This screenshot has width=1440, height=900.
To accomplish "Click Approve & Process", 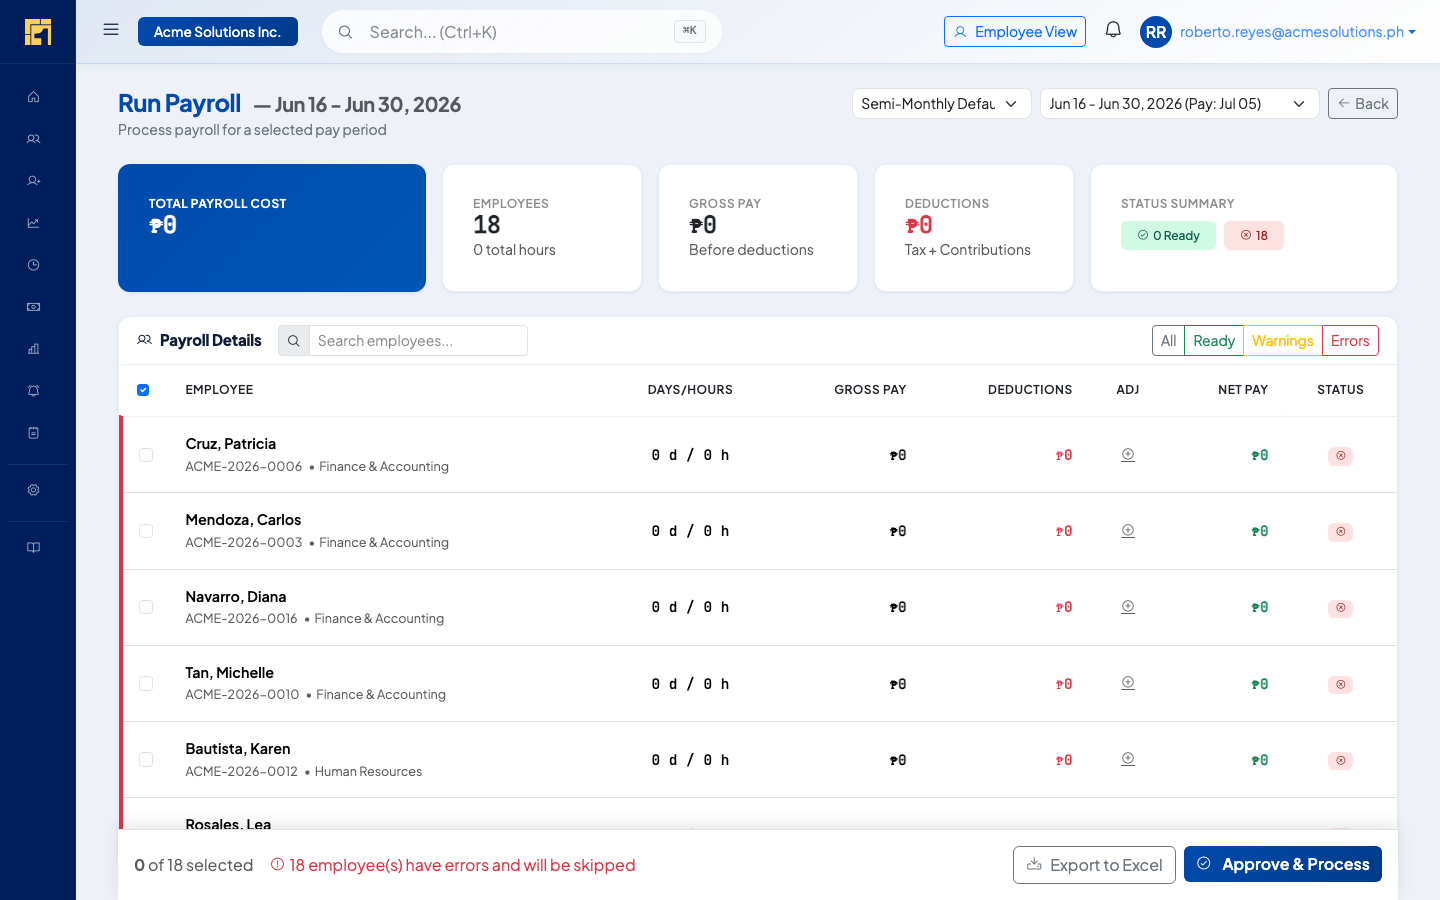I will pos(1283,864).
